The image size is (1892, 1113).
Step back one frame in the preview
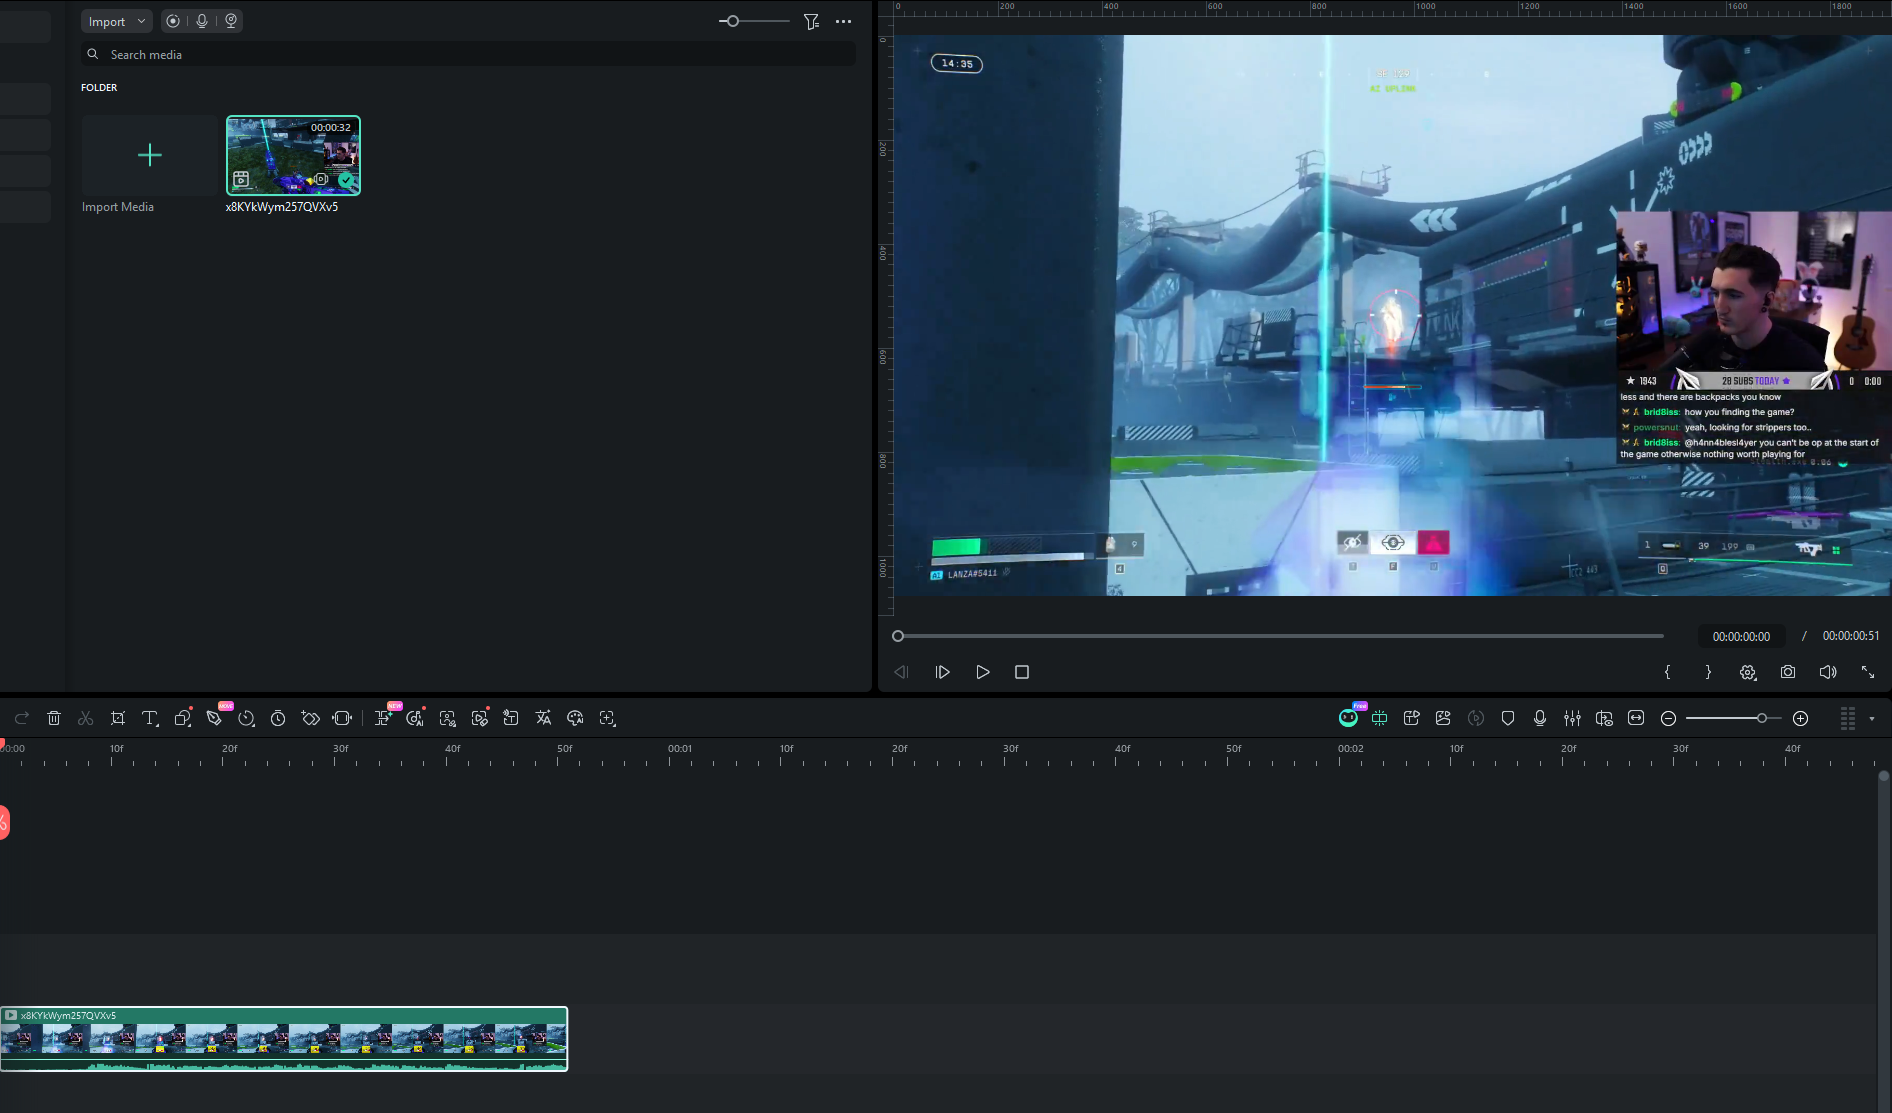(x=901, y=672)
